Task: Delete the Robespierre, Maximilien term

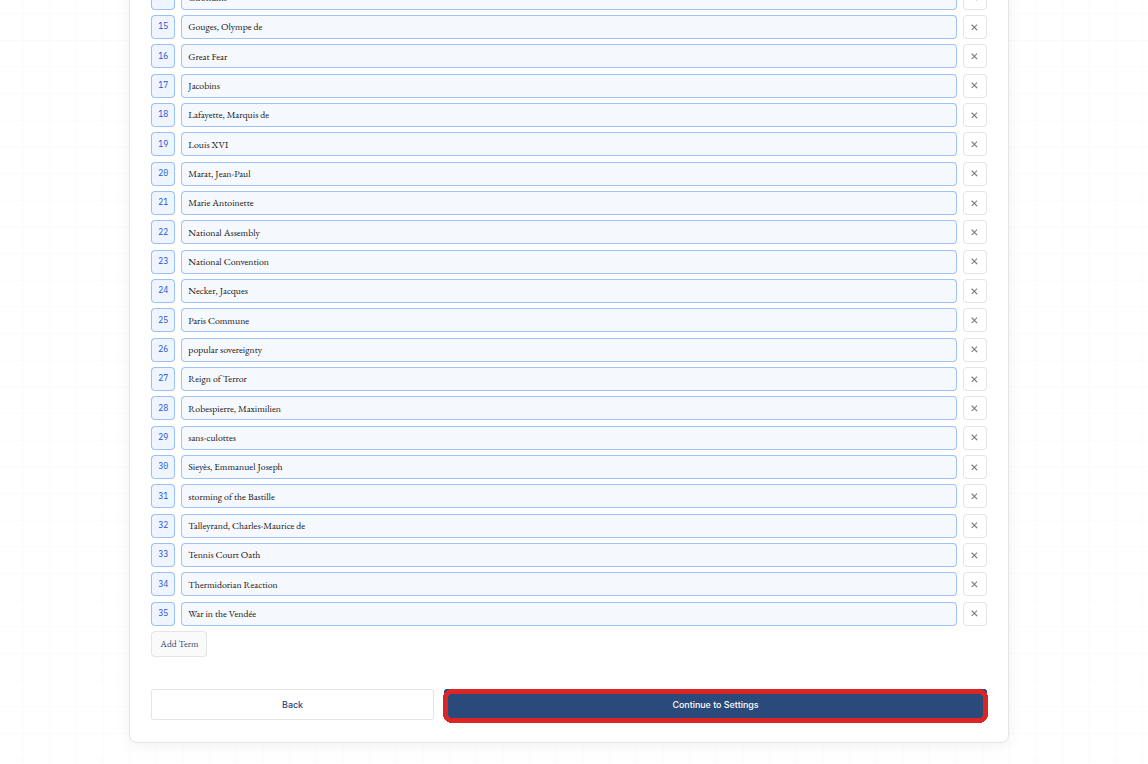Action: tap(974, 408)
